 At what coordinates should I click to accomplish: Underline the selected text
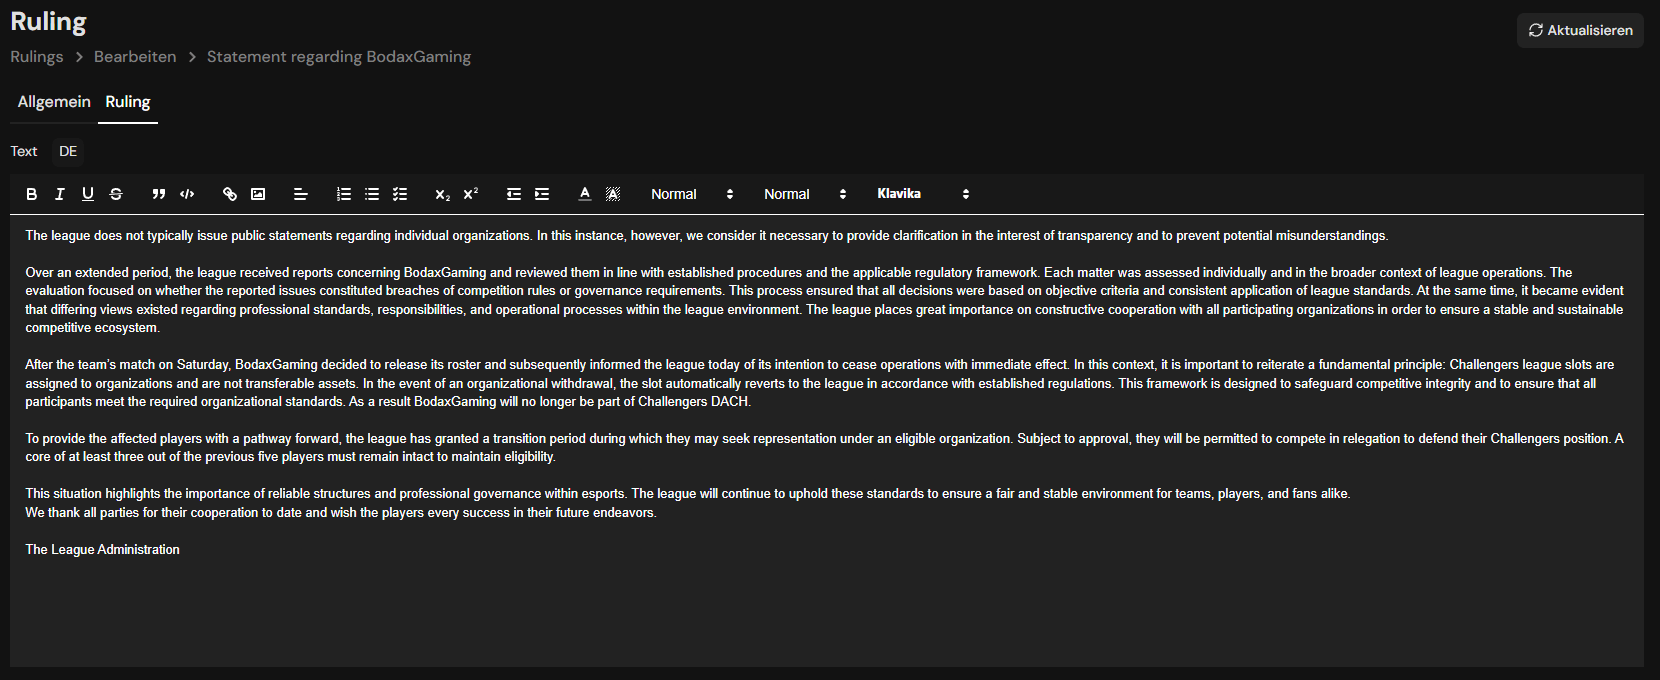(x=88, y=194)
